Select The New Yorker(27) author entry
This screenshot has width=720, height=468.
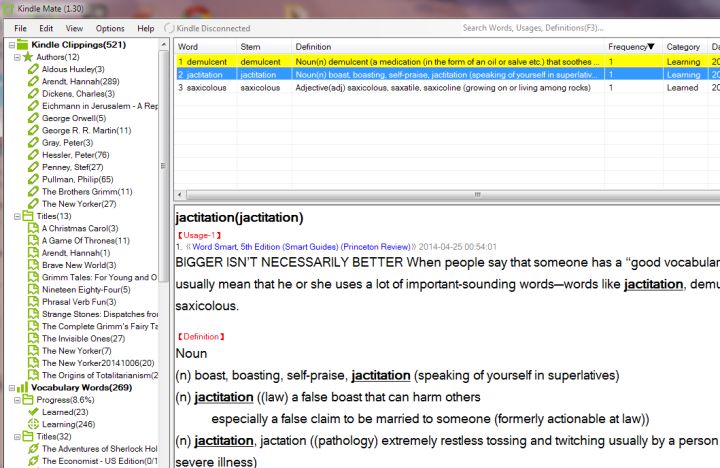79,204
